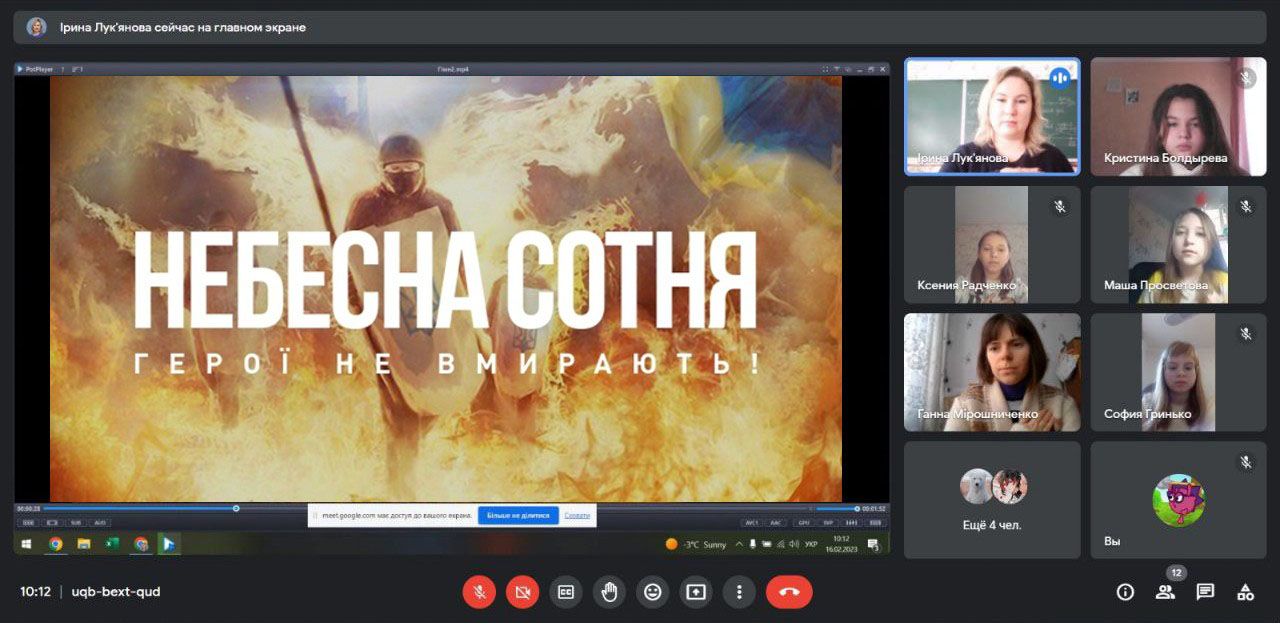The height and width of the screenshot is (623, 1280).
Task: Click the present screen button
Action: 695,592
